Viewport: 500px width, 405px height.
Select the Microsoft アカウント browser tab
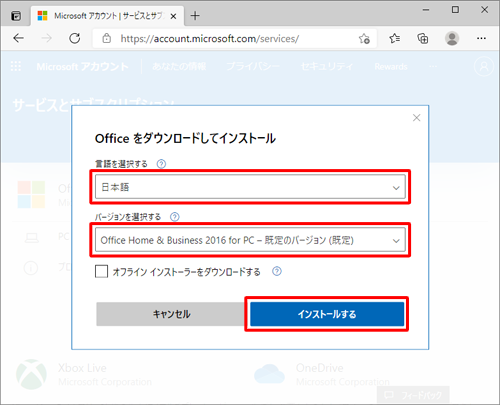click(108, 16)
